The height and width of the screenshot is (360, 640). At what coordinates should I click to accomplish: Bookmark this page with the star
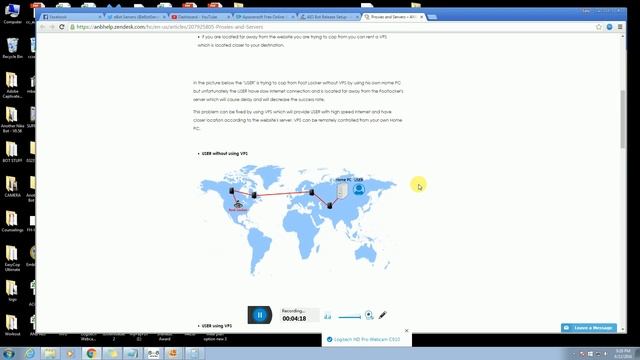tap(599, 27)
